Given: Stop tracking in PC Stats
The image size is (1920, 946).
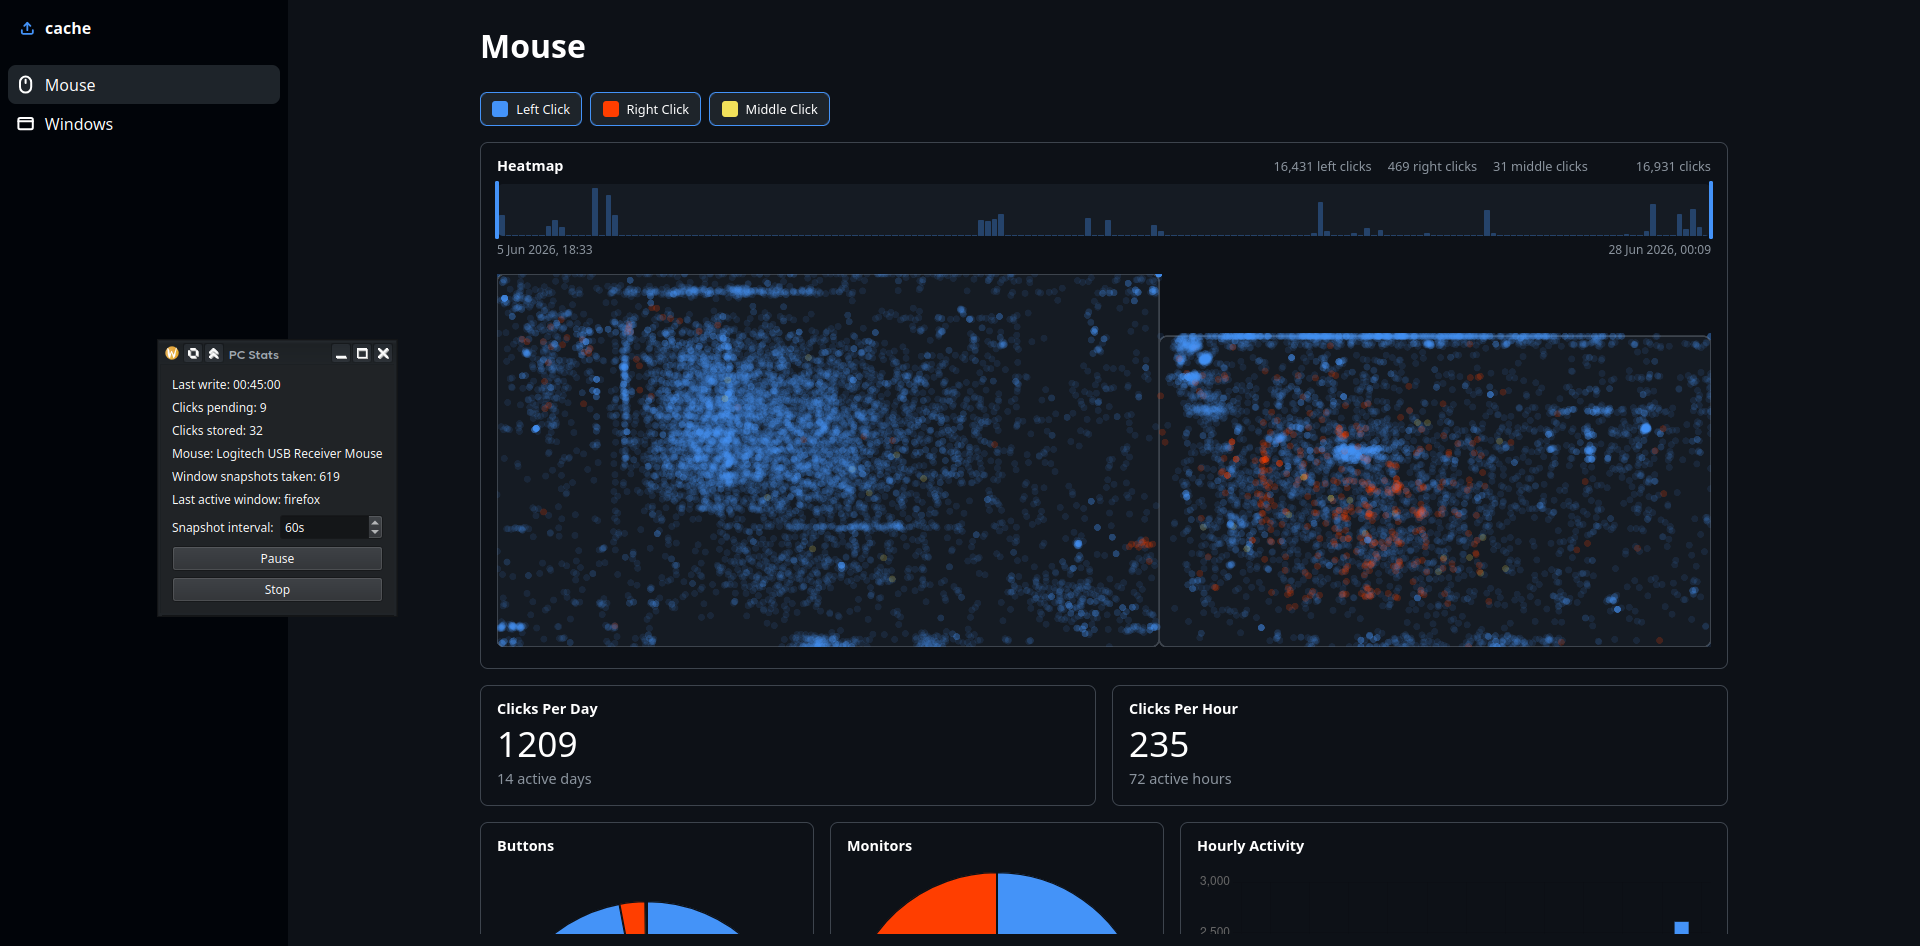Looking at the screenshot, I should coord(277,590).
